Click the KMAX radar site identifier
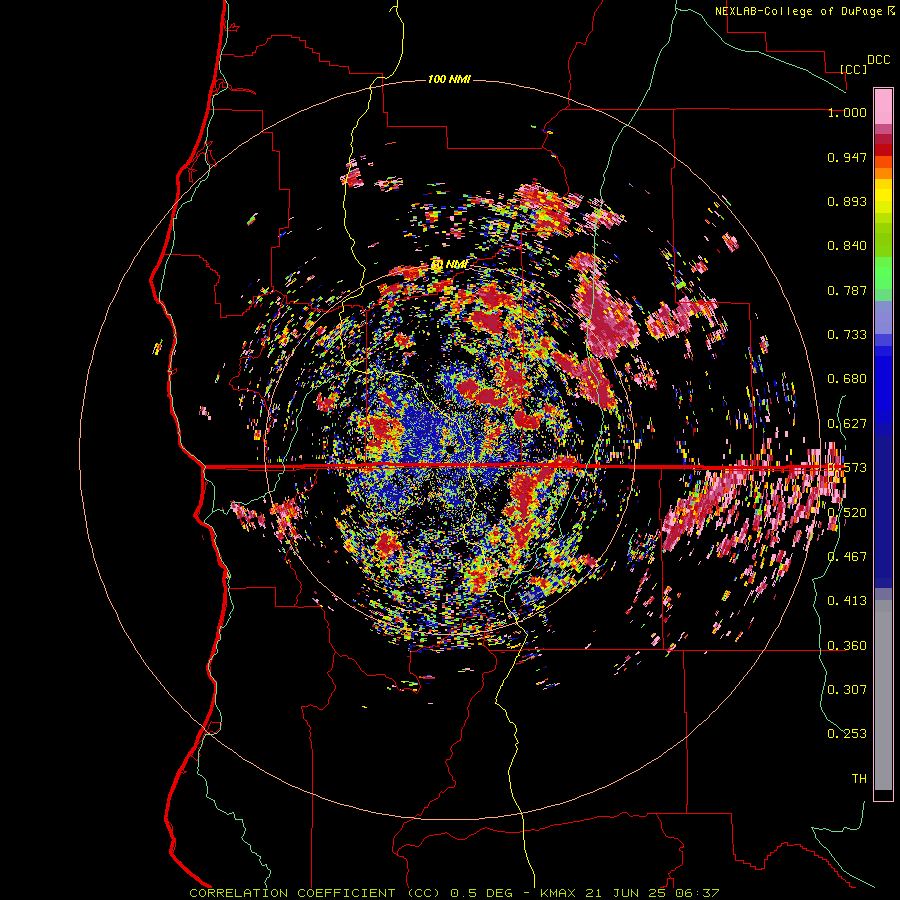Image resolution: width=900 pixels, height=900 pixels. click(560, 893)
